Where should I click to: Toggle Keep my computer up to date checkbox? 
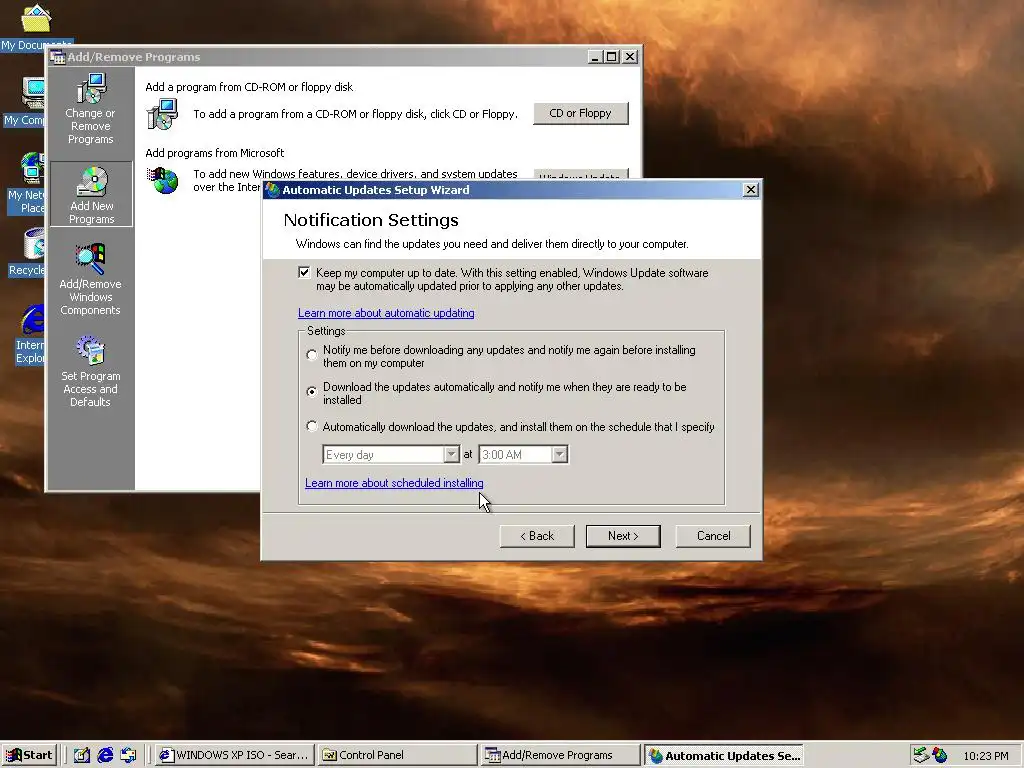pyautogui.click(x=304, y=272)
